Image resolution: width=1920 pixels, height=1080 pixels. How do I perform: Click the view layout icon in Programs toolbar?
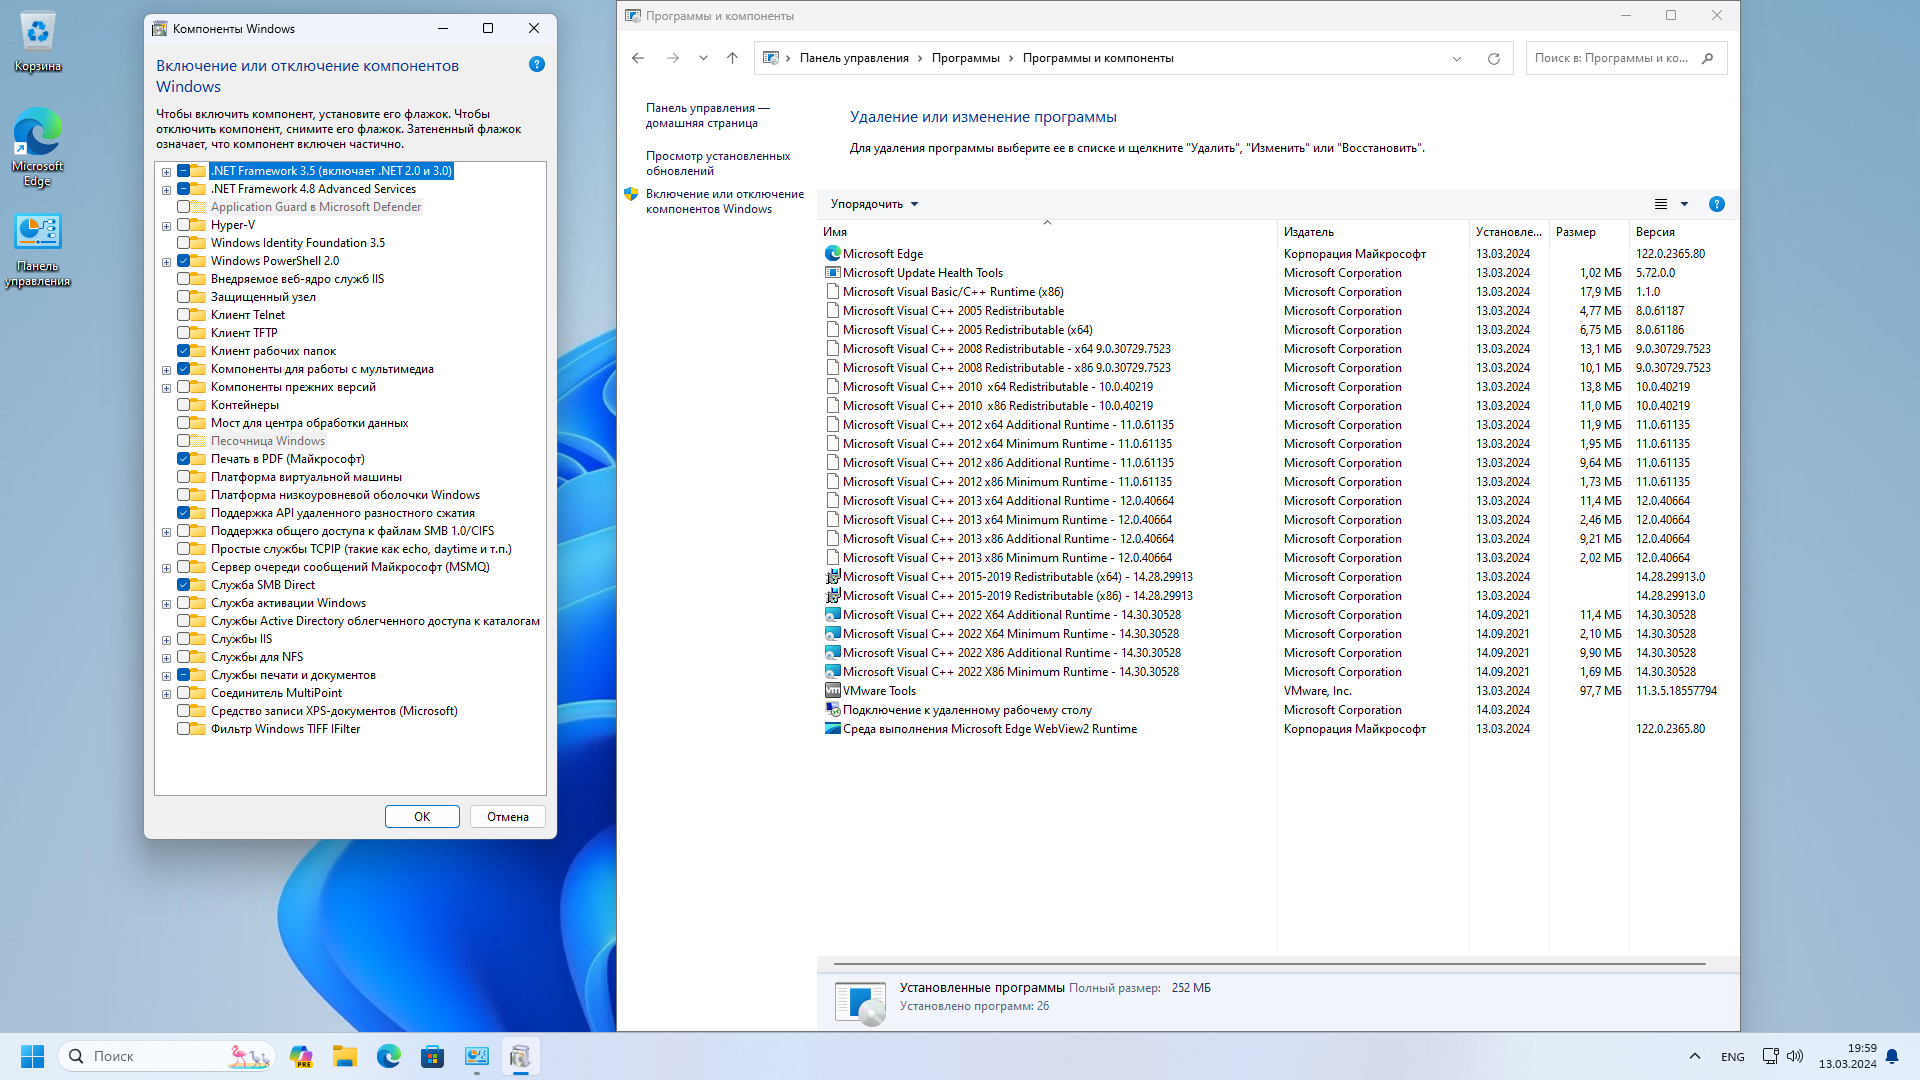[1661, 204]
